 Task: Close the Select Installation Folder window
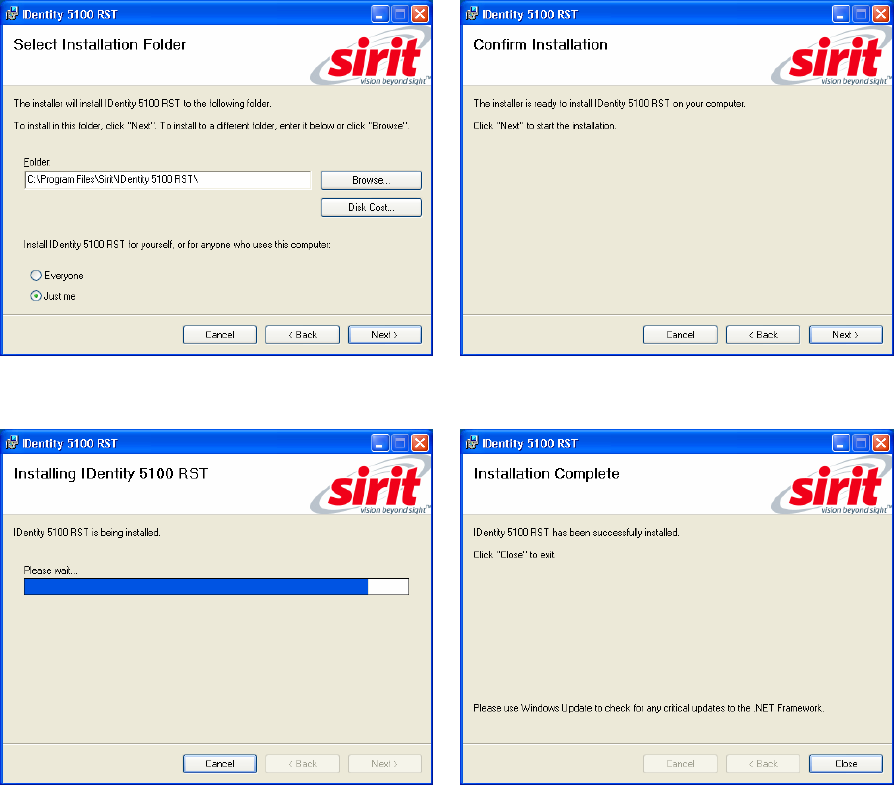click(x=420, y=14)
